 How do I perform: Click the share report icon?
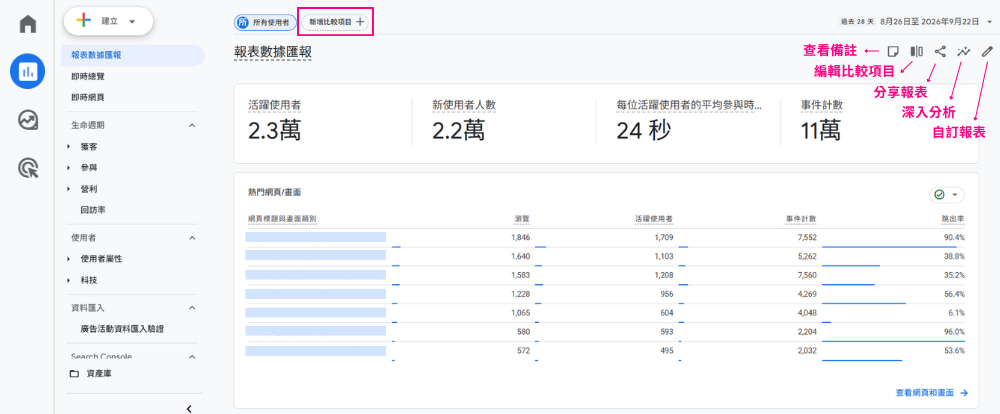pos(940,52)
